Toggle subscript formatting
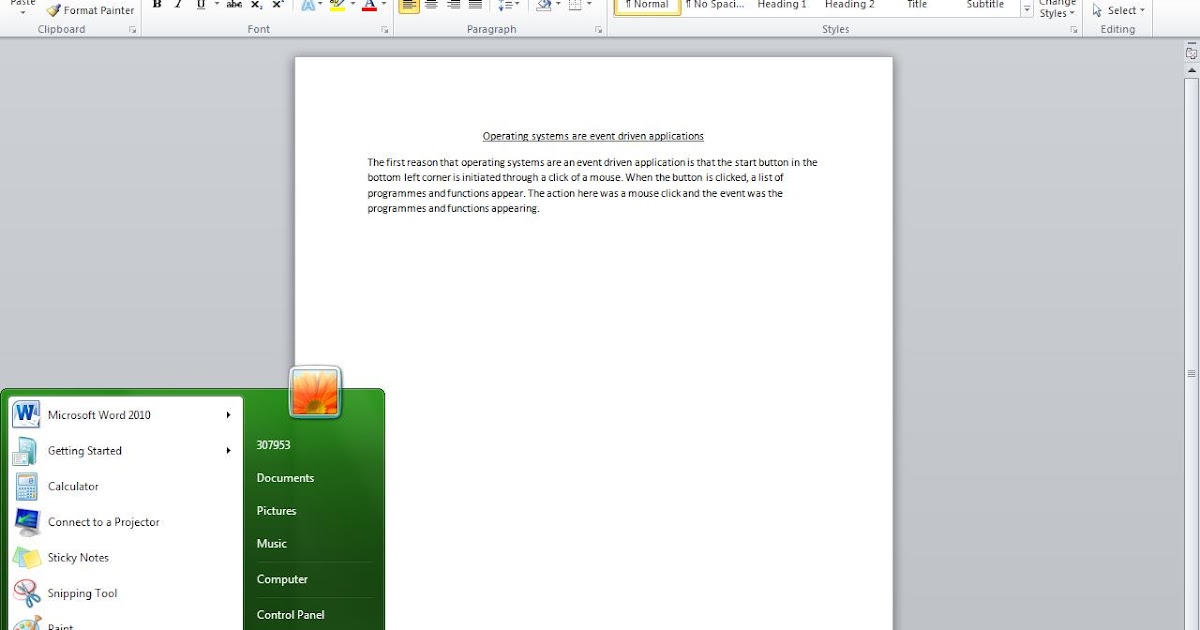 tap(256, 5)
